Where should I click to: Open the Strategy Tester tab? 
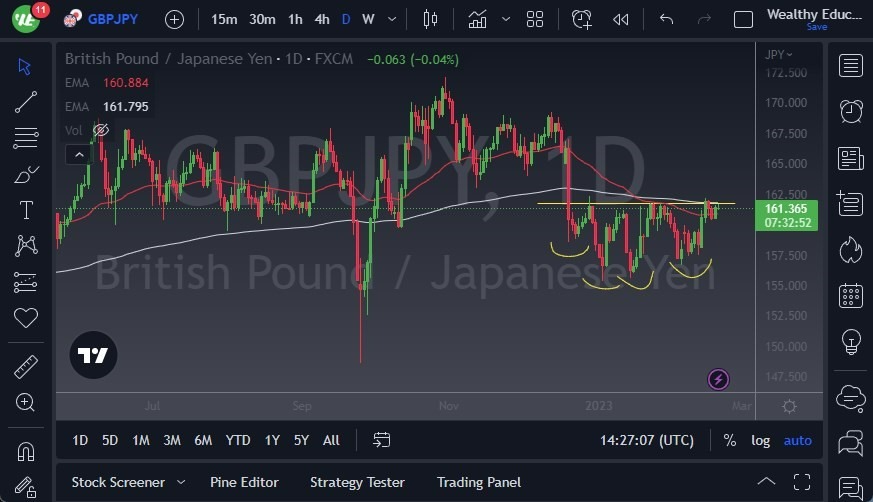[357, 482]
